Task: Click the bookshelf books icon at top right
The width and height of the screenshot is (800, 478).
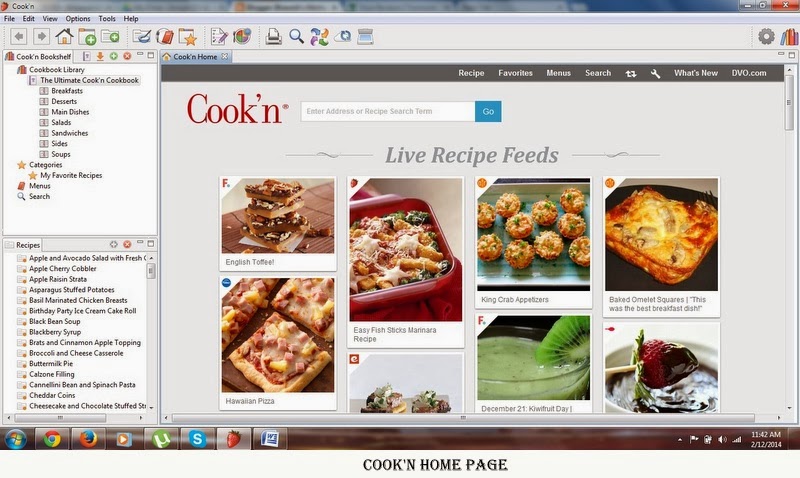Action: coord(789,36)
